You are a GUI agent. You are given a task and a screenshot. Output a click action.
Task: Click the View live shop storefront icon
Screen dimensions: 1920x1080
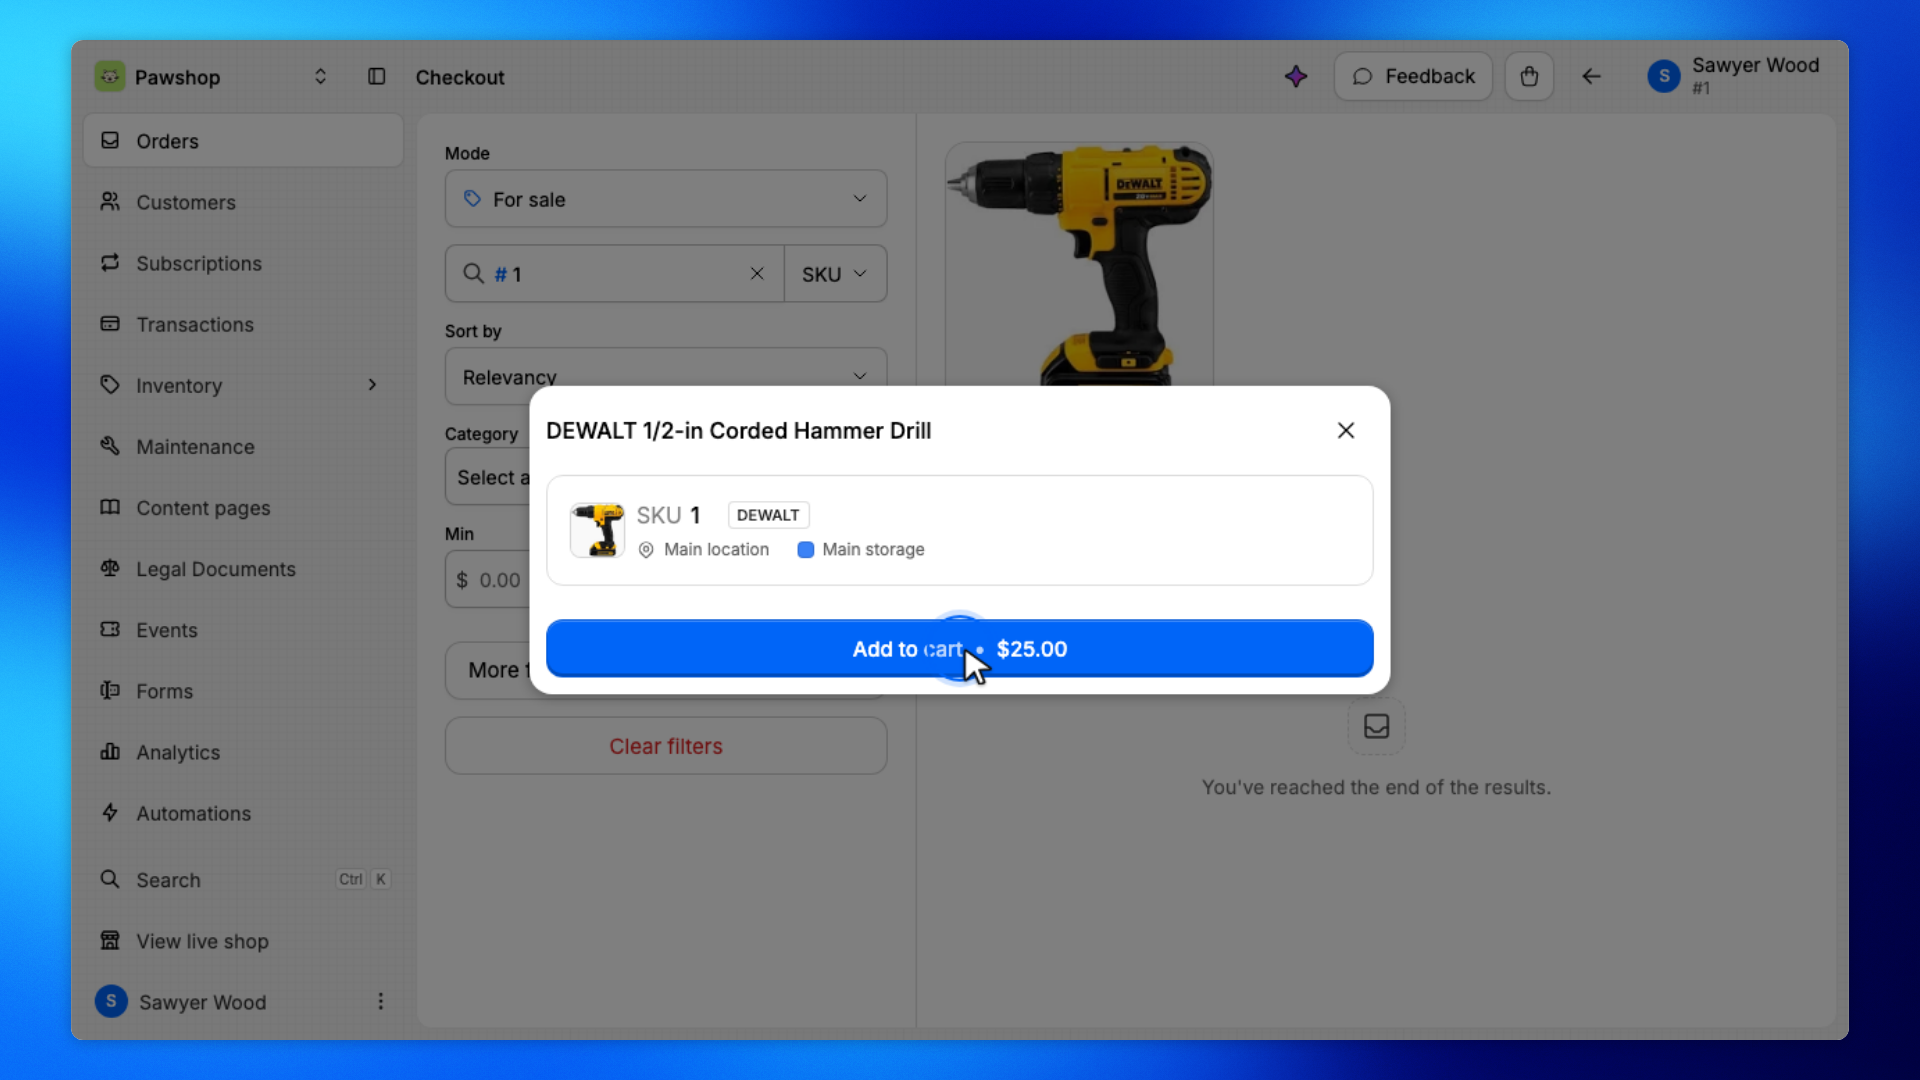[110, 940]
